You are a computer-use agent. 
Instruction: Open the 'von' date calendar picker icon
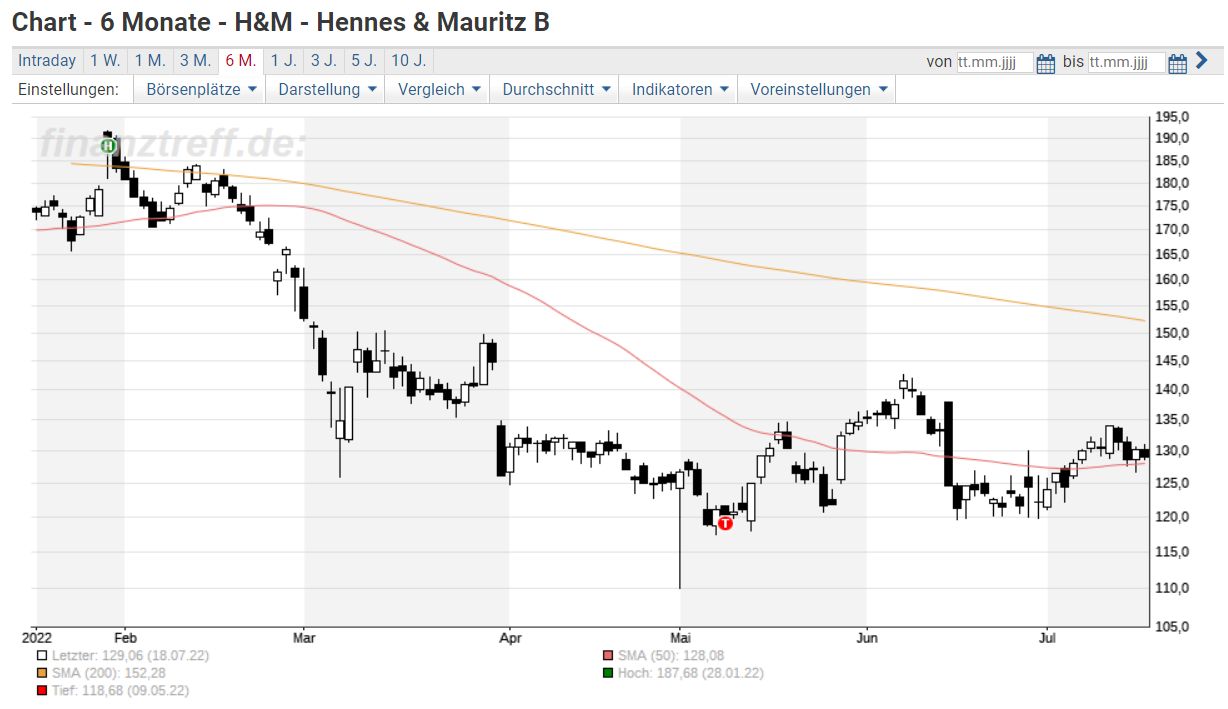[x=1046, y=63]
